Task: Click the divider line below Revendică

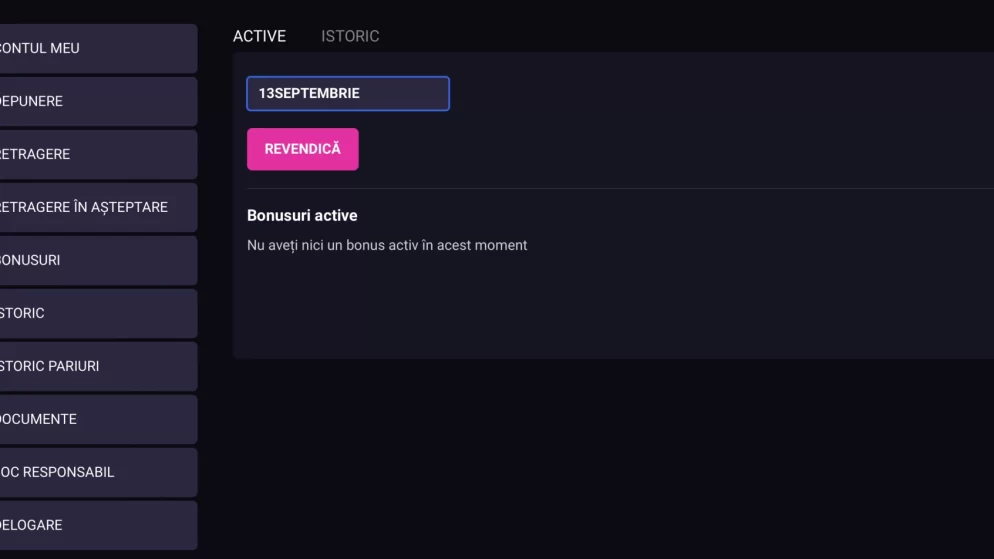Action: click(620, 188)
